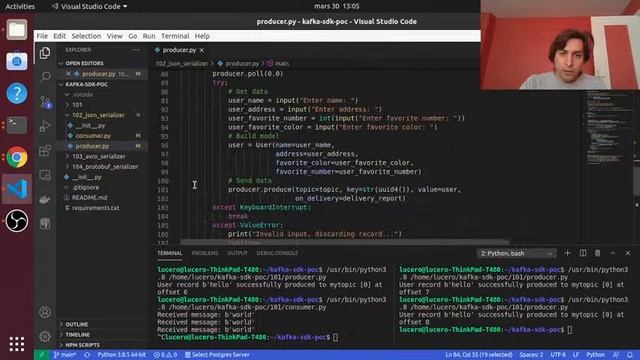Click Select Postgres Server in status bar
This screenshot has height=360, width=640.
217,355
